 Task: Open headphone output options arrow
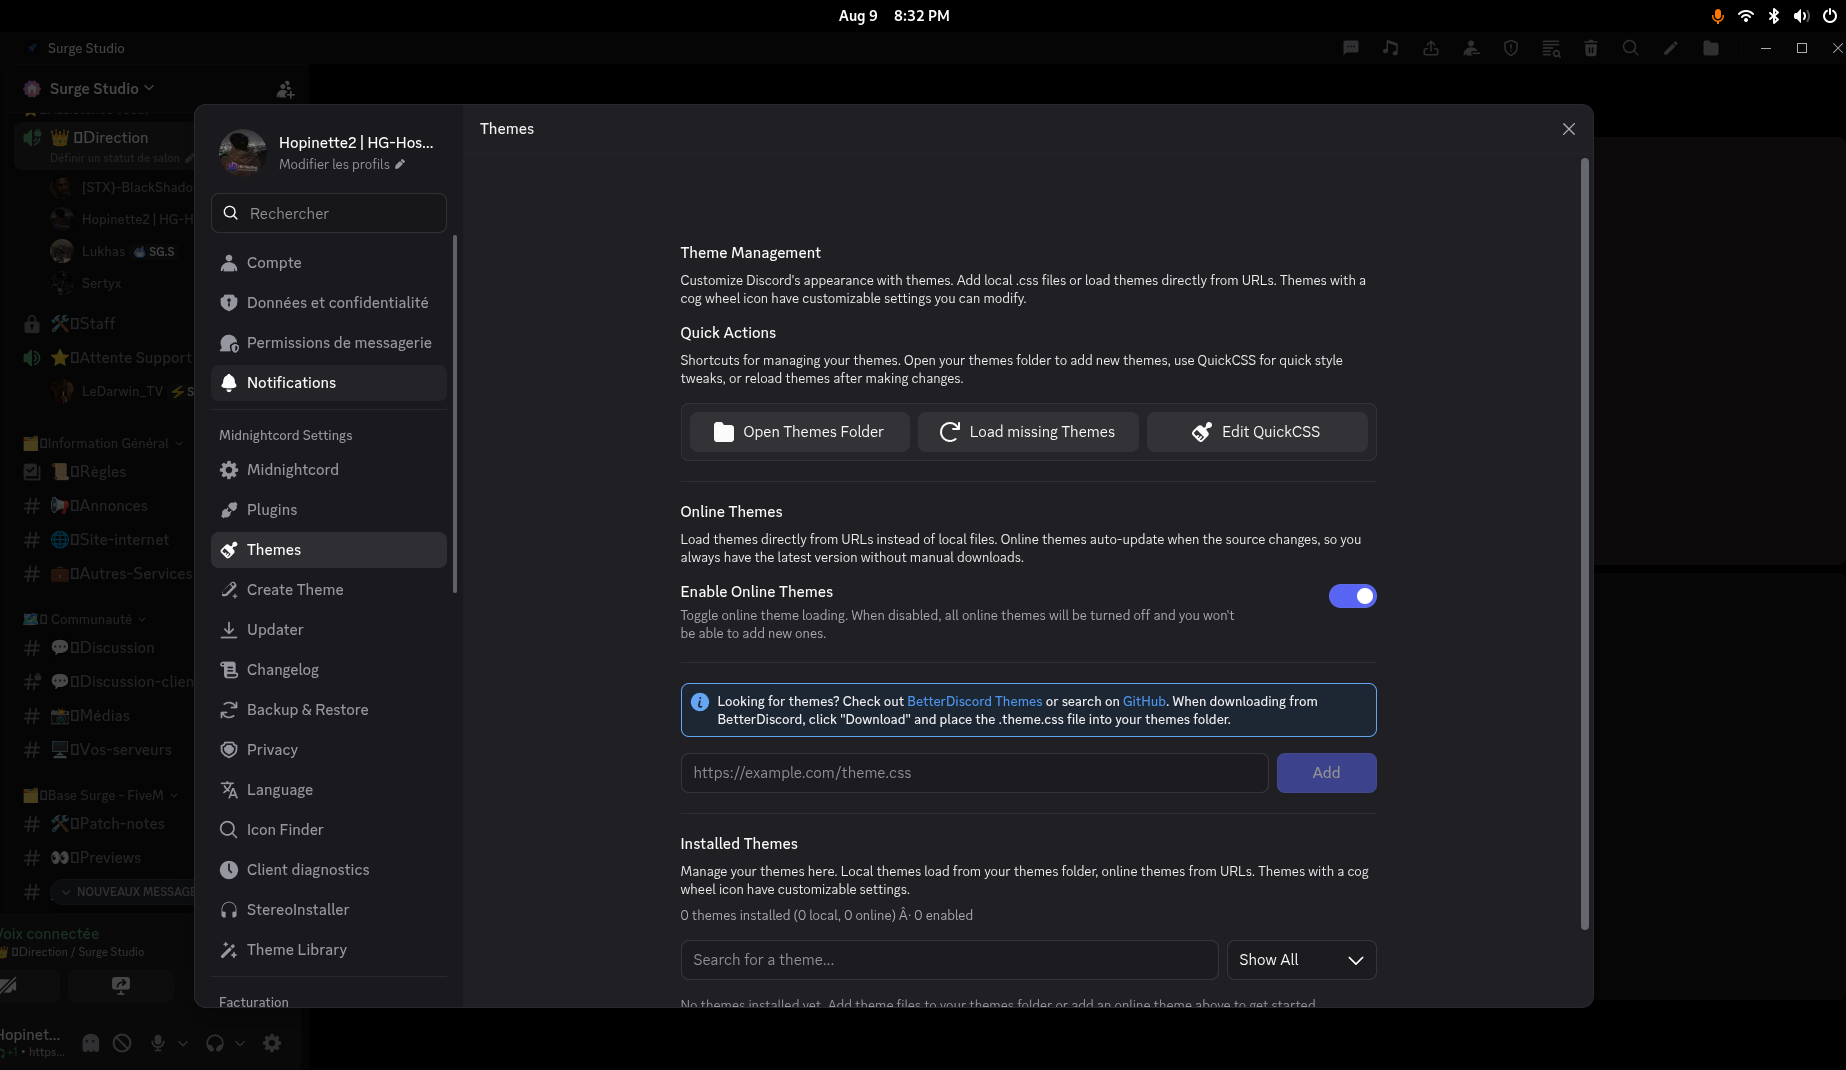pos(240,1043)
